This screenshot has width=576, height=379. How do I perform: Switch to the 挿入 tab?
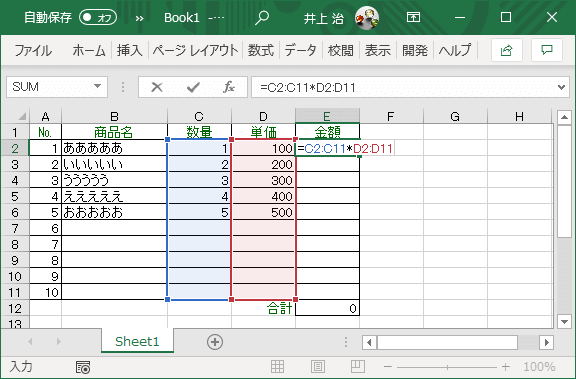[130, 50]
